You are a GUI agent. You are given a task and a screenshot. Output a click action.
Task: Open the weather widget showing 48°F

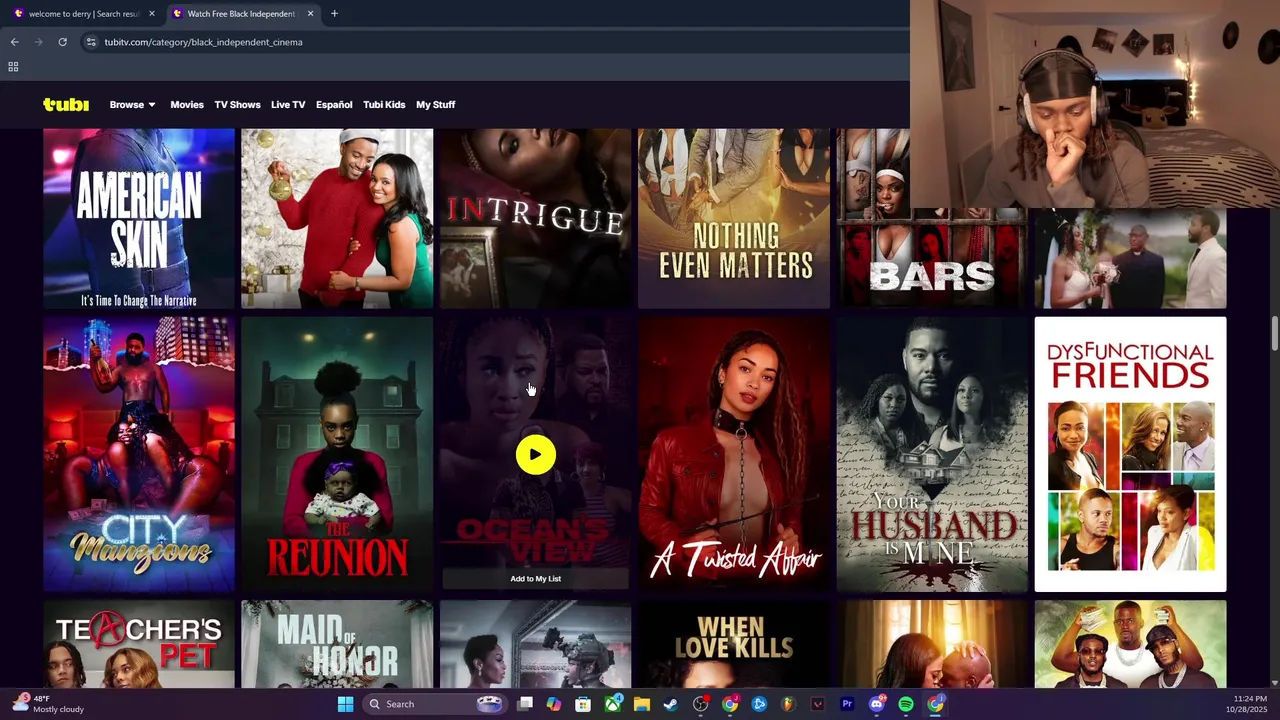pyautogui.click(x=48, y=704)
